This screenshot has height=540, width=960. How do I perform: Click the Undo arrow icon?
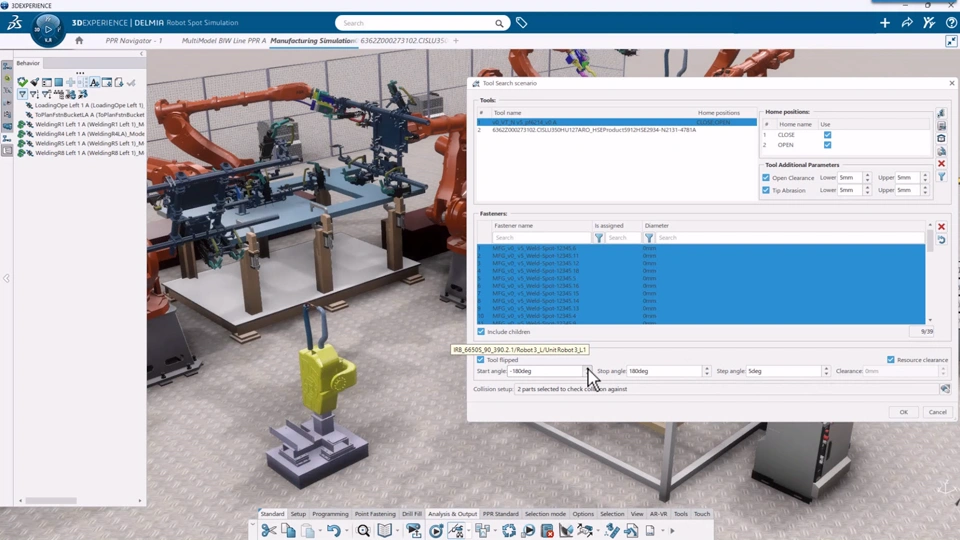click(x=333, y=530)
